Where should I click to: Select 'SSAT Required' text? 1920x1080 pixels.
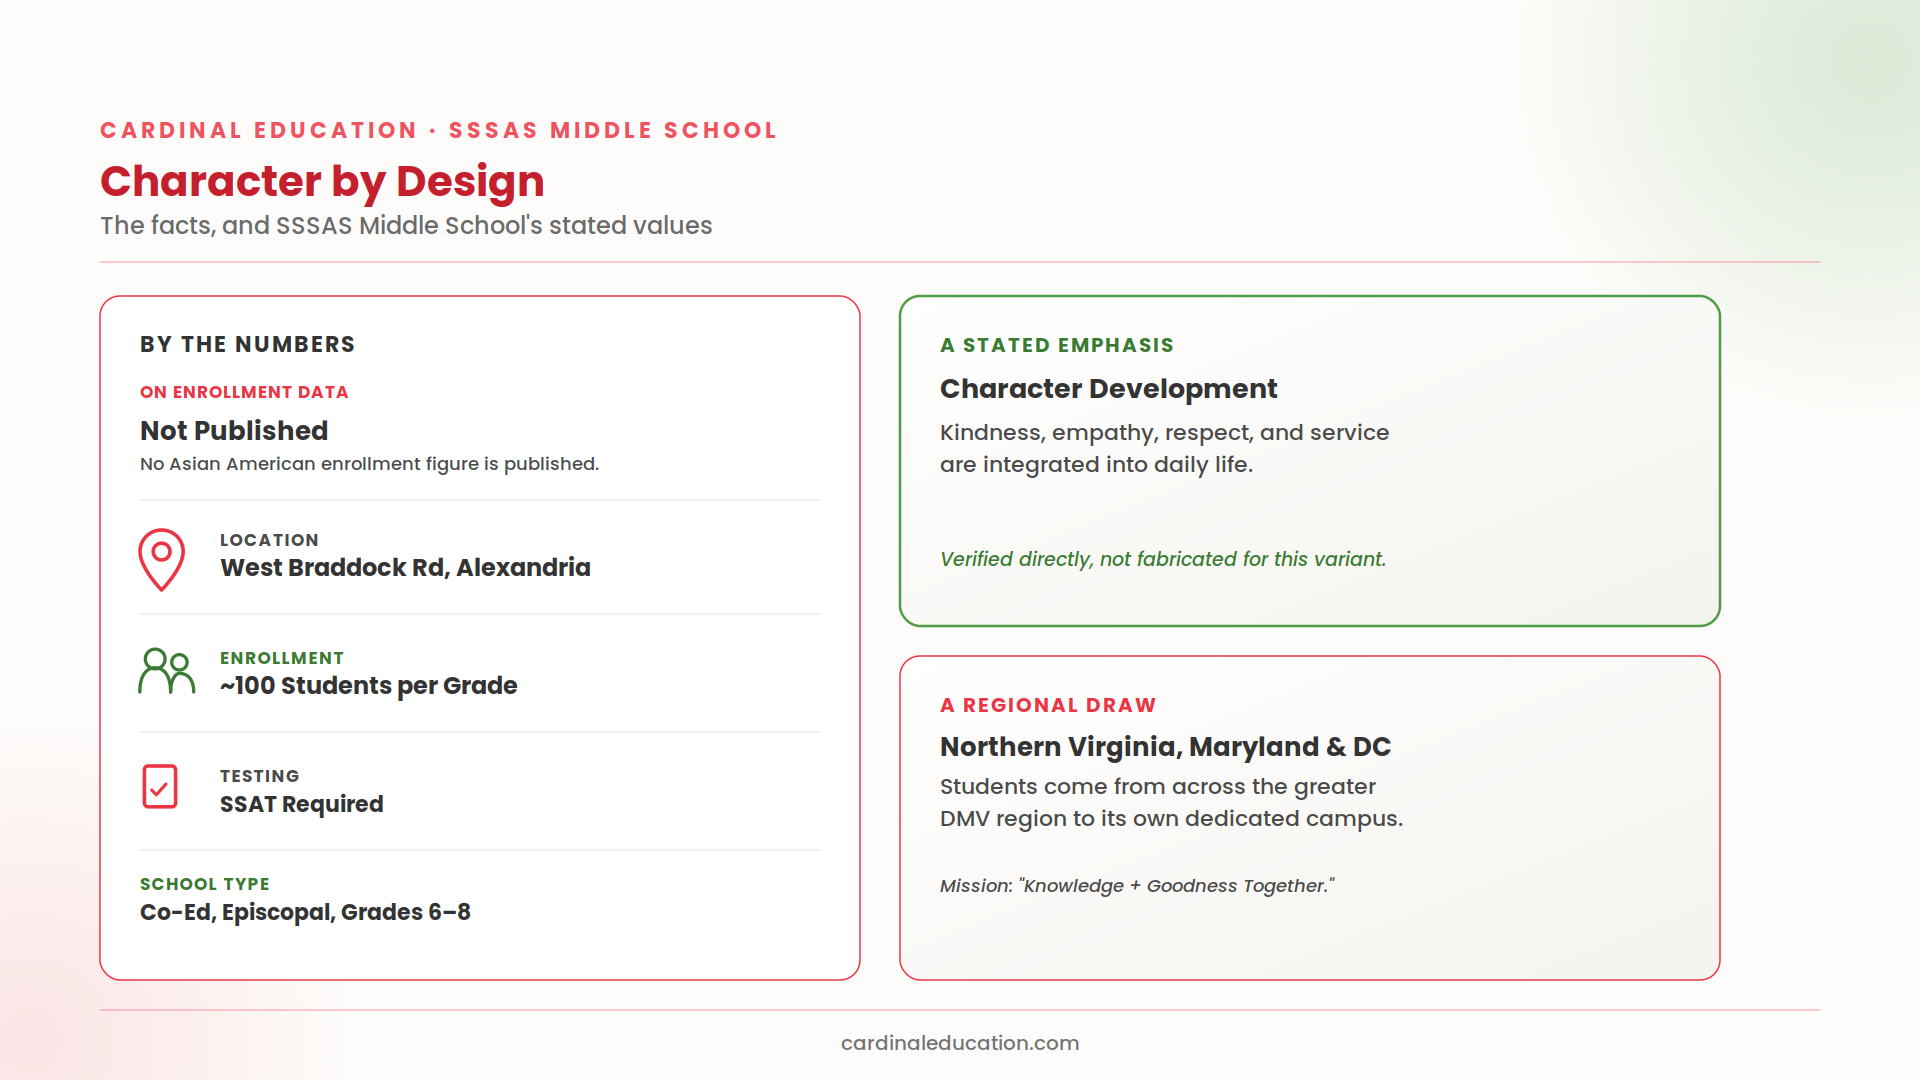[301, 804]
